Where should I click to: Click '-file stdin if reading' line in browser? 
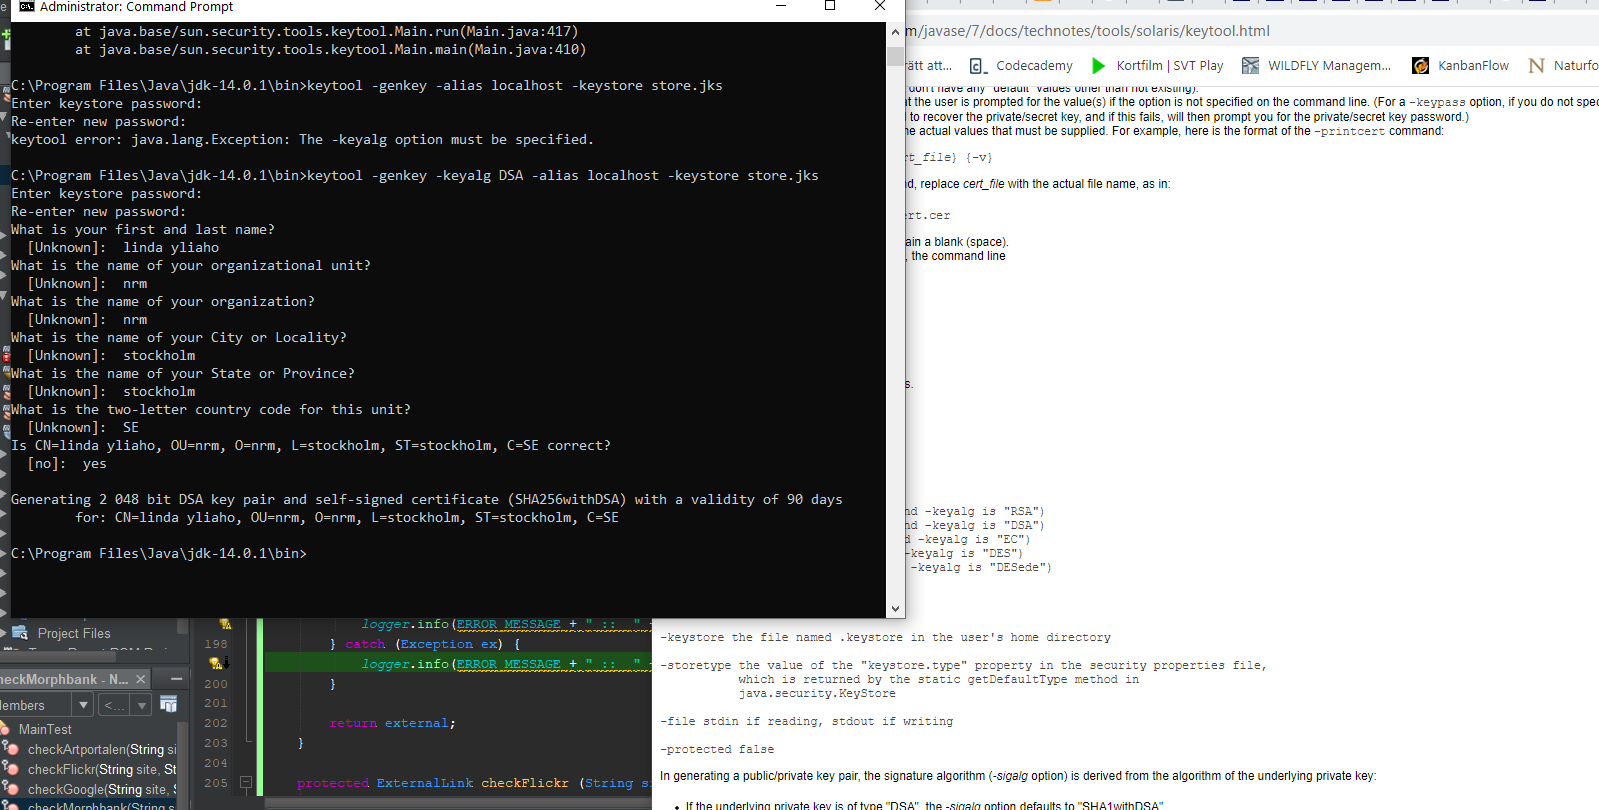pos(806,721)
